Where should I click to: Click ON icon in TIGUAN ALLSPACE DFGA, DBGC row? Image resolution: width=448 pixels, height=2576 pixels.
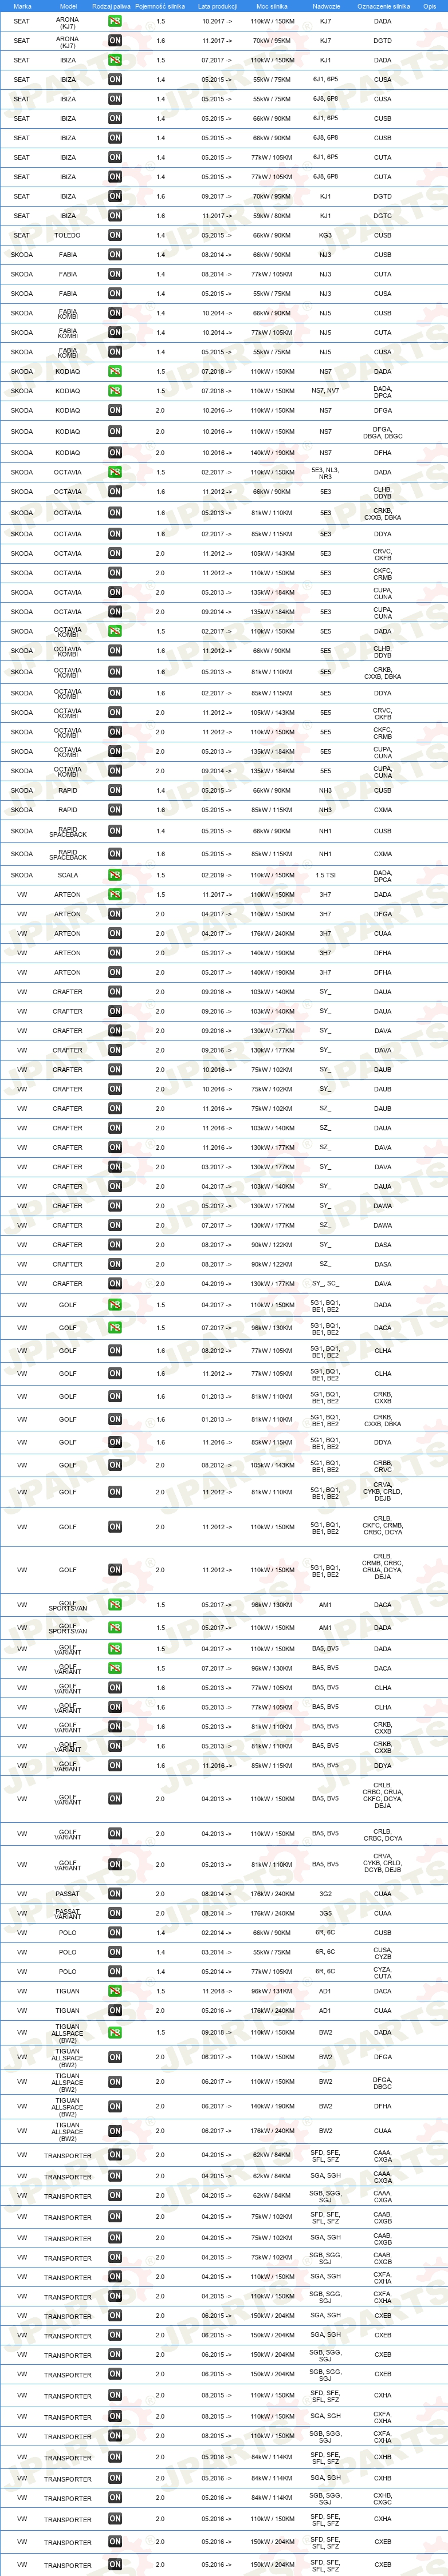pos(115,2082)
